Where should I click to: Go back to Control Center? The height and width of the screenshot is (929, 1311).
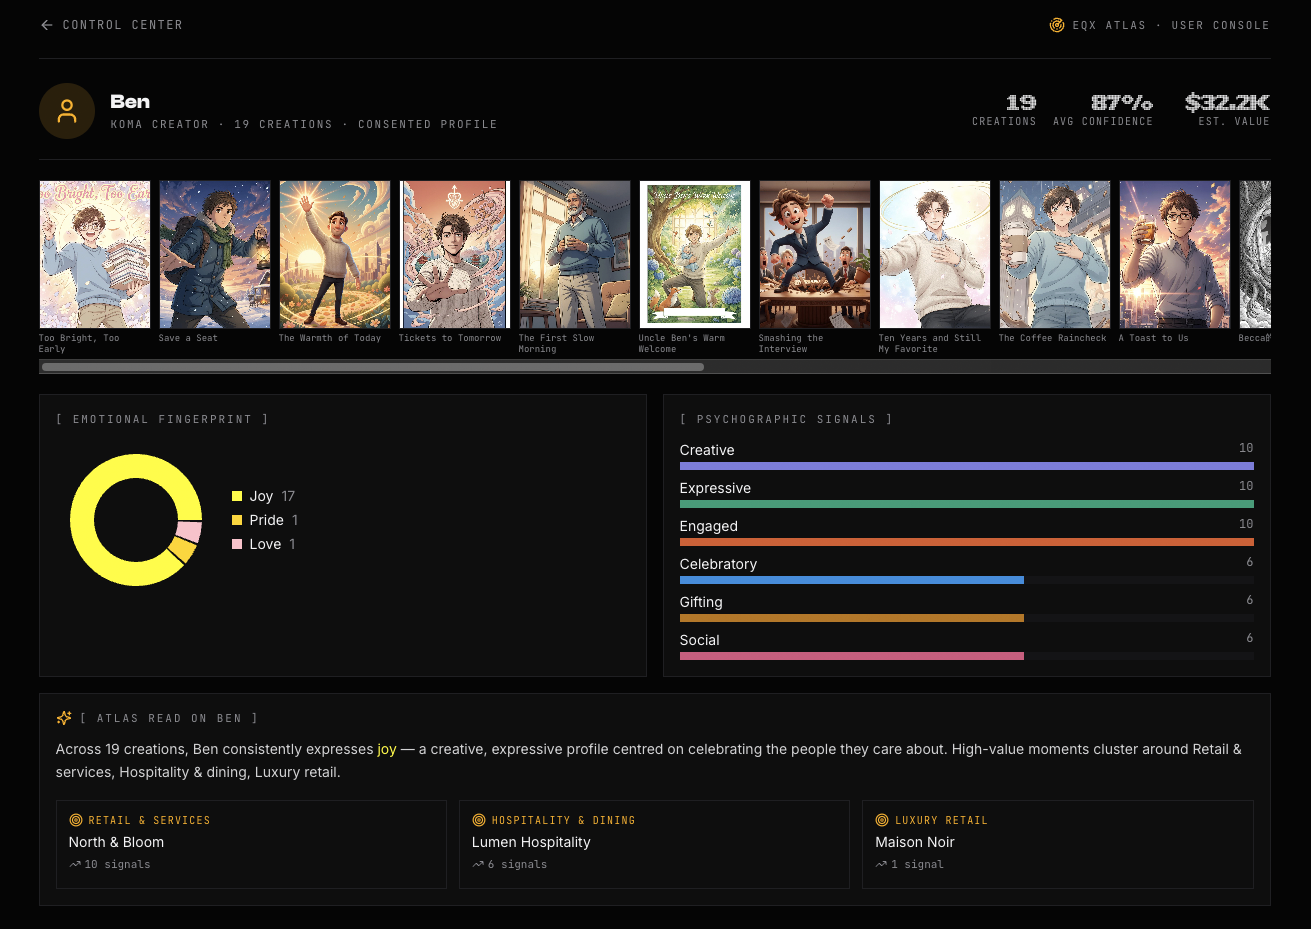click(112, 25)
